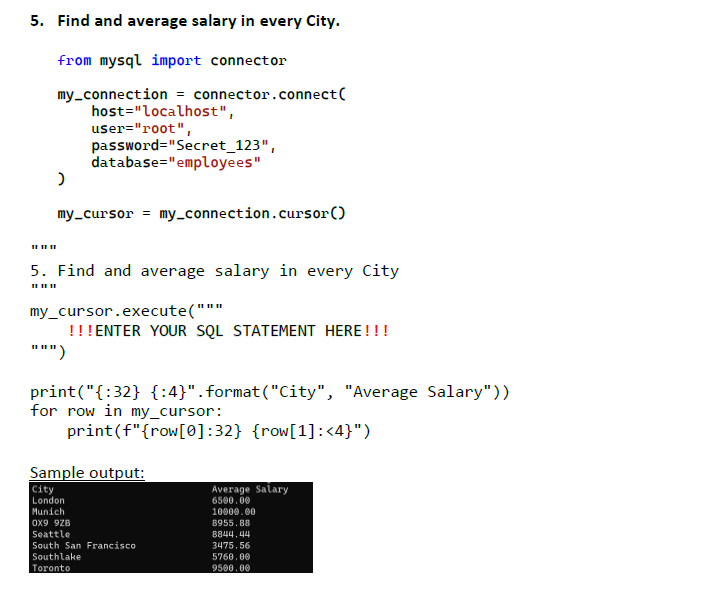Image resolution: width=711 pixels, height=599 pixels.
Task: Click the print(f"{row[0]:32} {row[1]:<4}") line
Action: [219, 431]
